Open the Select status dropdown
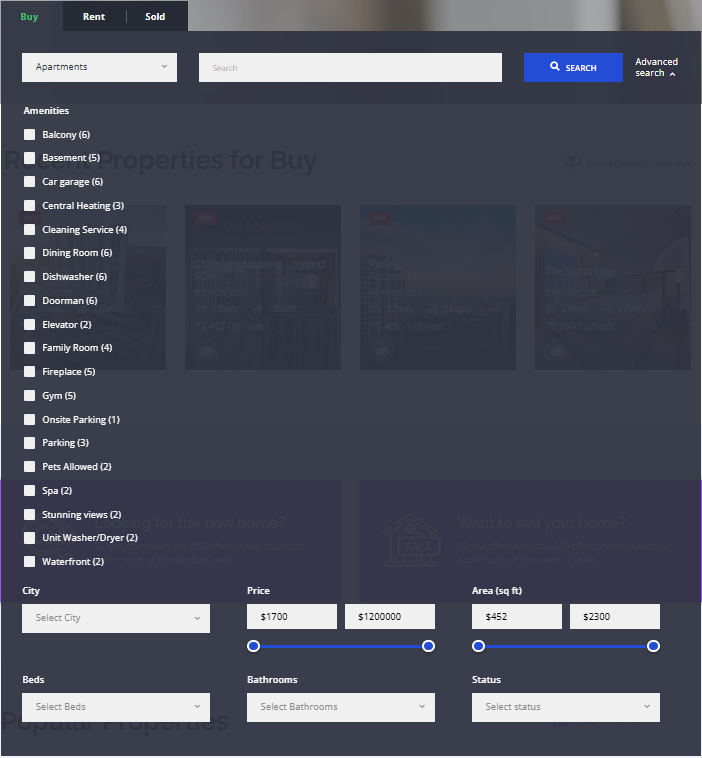This screenshot has height=758, width=702. [566, 707]
